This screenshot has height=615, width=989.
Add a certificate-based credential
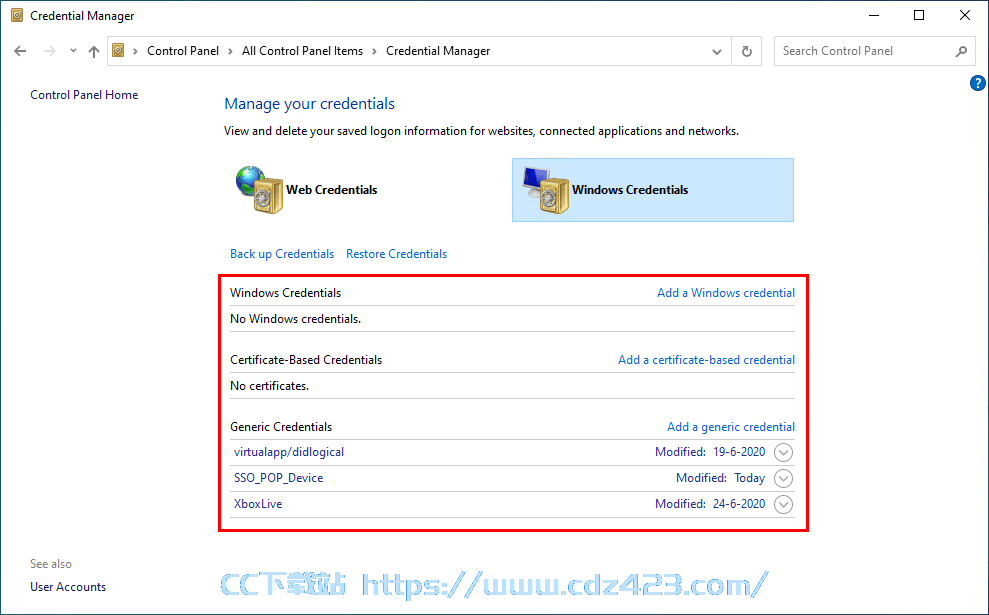706,360
